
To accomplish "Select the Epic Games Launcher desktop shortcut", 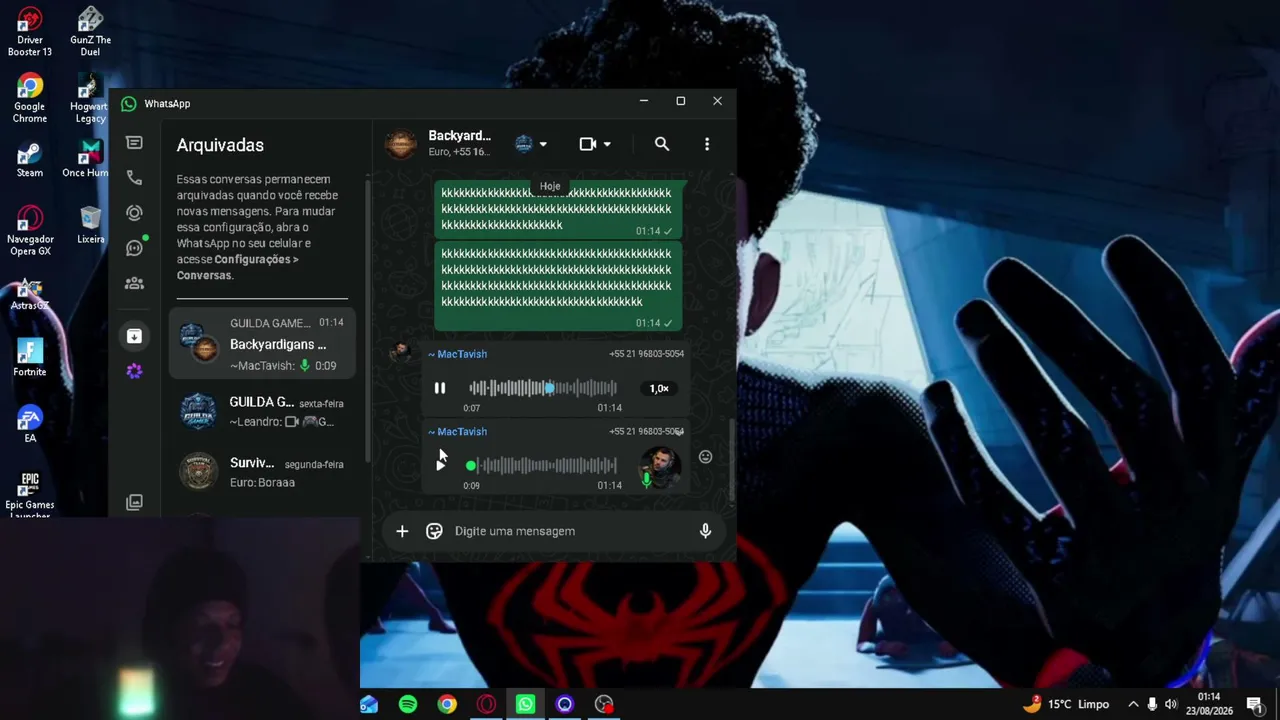I will pos(30,494).
